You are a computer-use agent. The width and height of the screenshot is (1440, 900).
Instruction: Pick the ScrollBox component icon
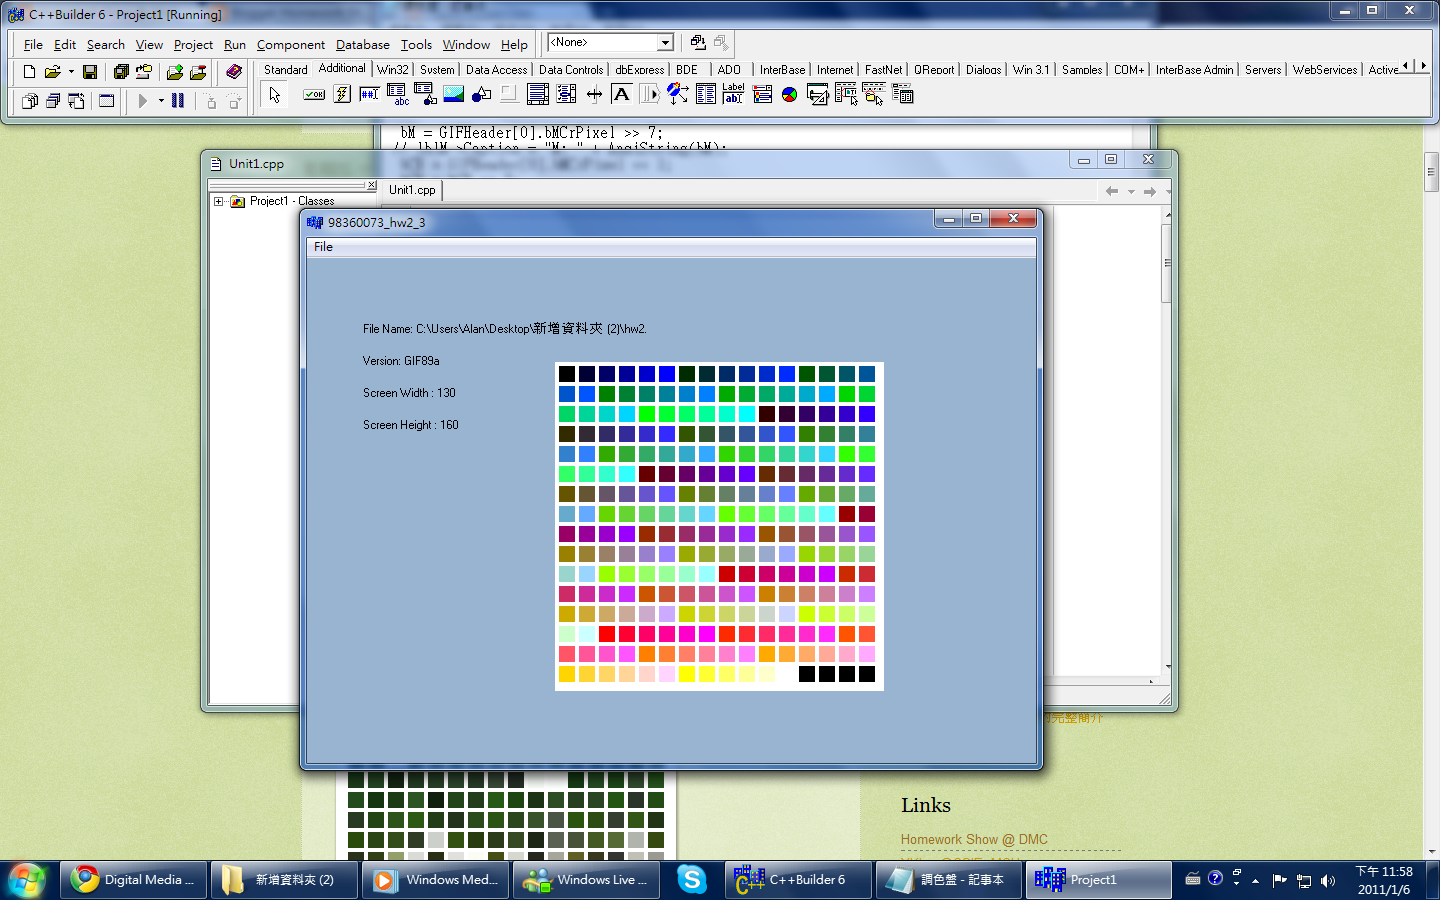tap(537, 95)
